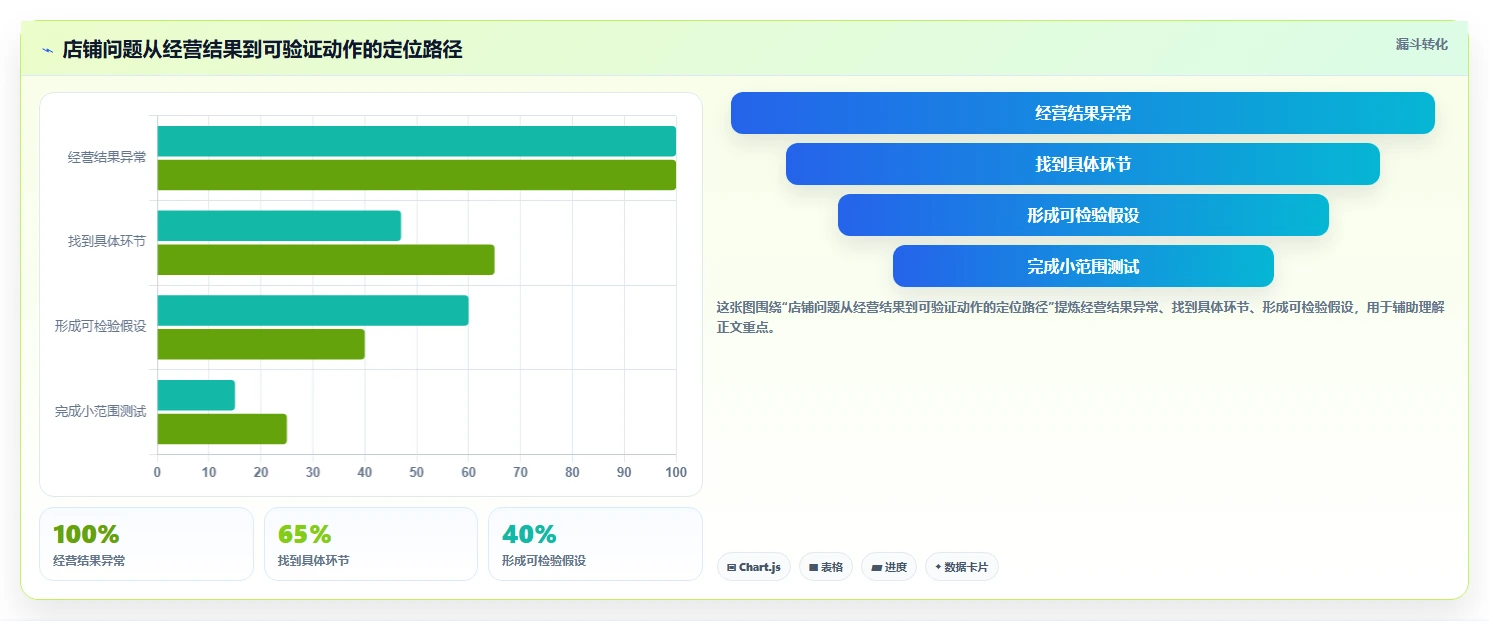This screenshot has width=1489, height=621.
Task: Click the teal bar for 完成小范围测试
Action: 196,395
